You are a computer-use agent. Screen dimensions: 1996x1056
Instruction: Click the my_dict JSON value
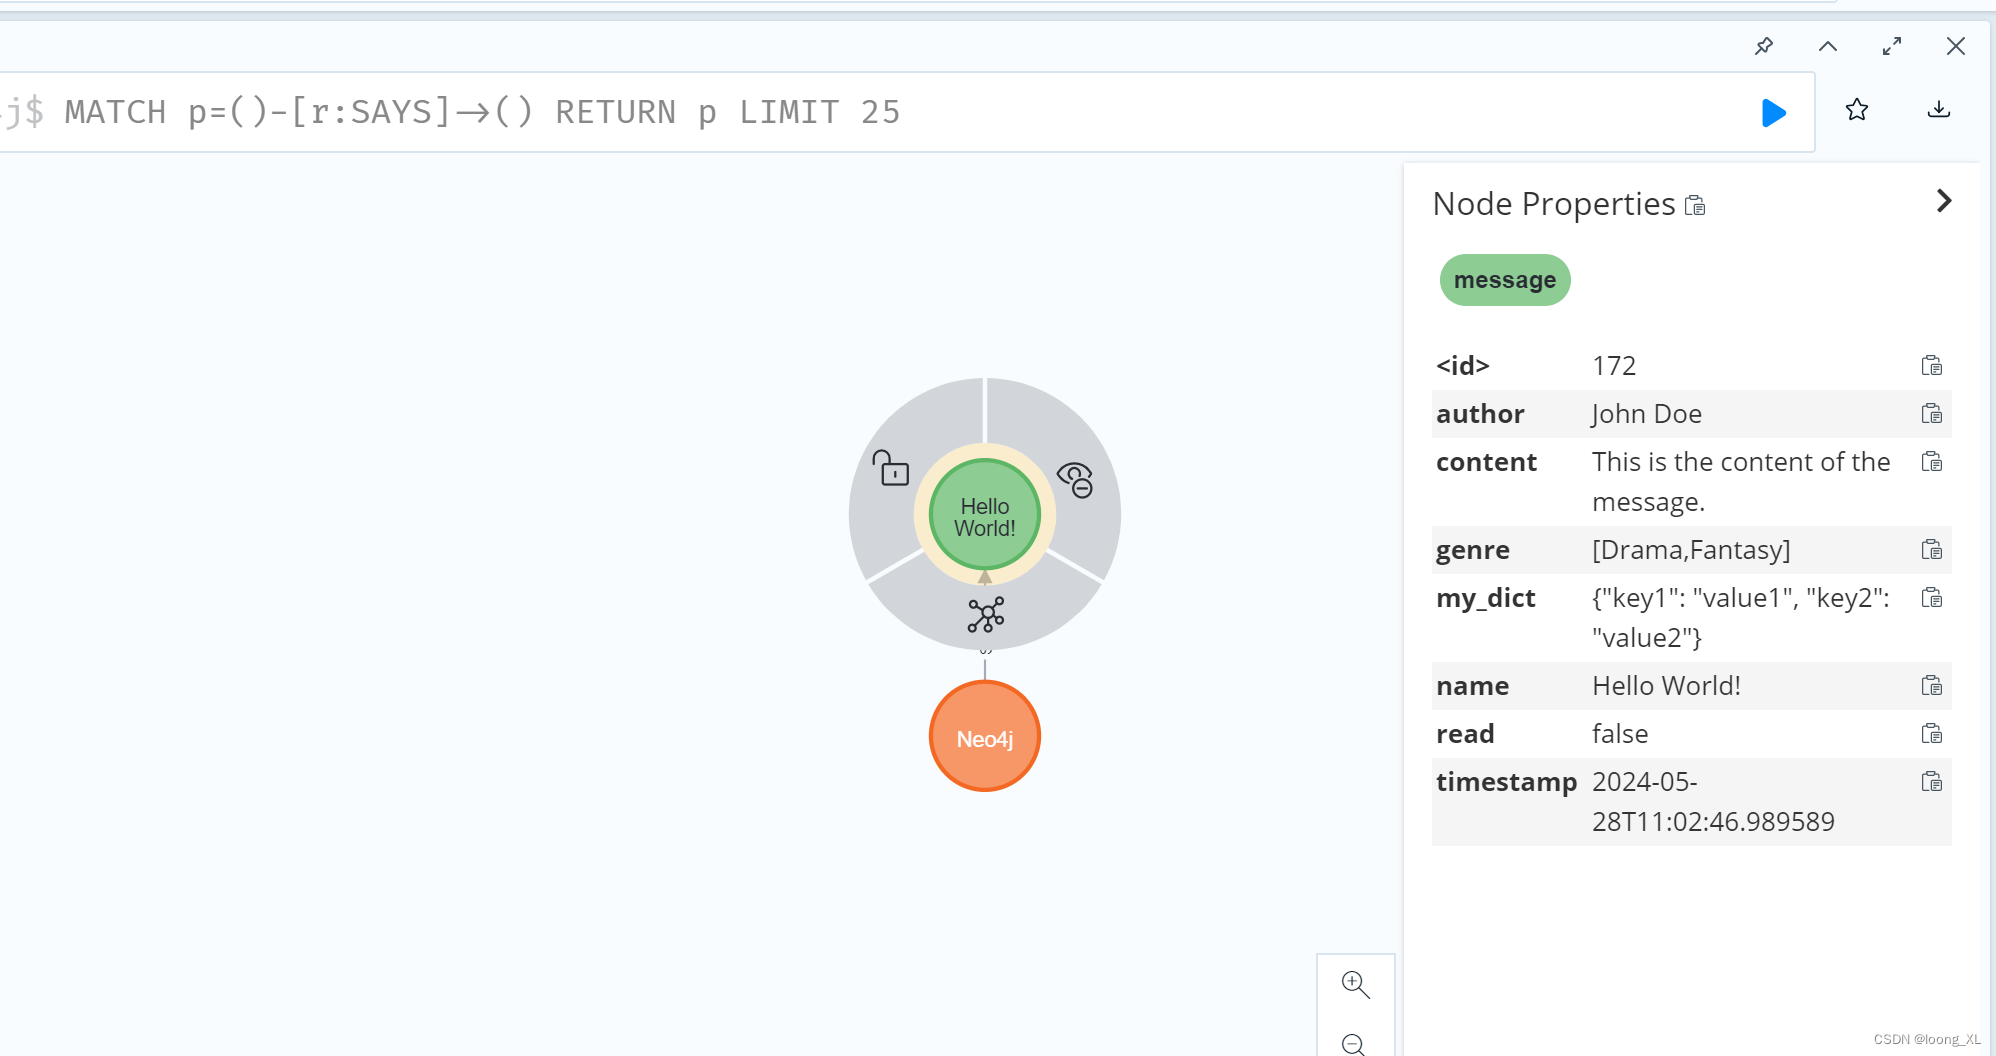tap(1741, 618)
